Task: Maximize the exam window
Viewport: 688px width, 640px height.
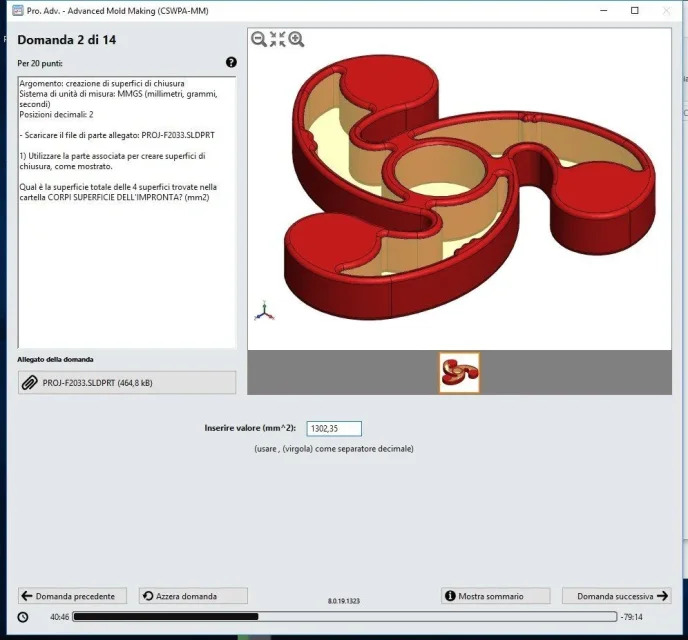Action: [634, 11]
